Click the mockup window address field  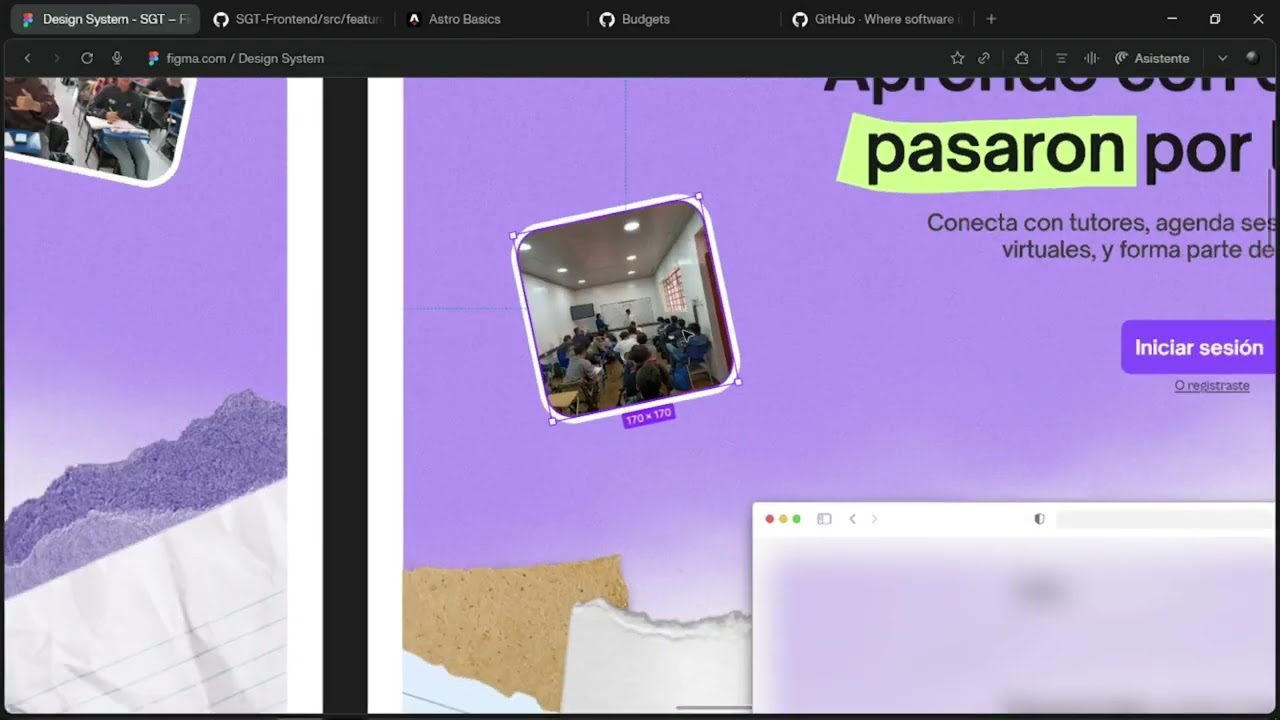coord(1165,519)
